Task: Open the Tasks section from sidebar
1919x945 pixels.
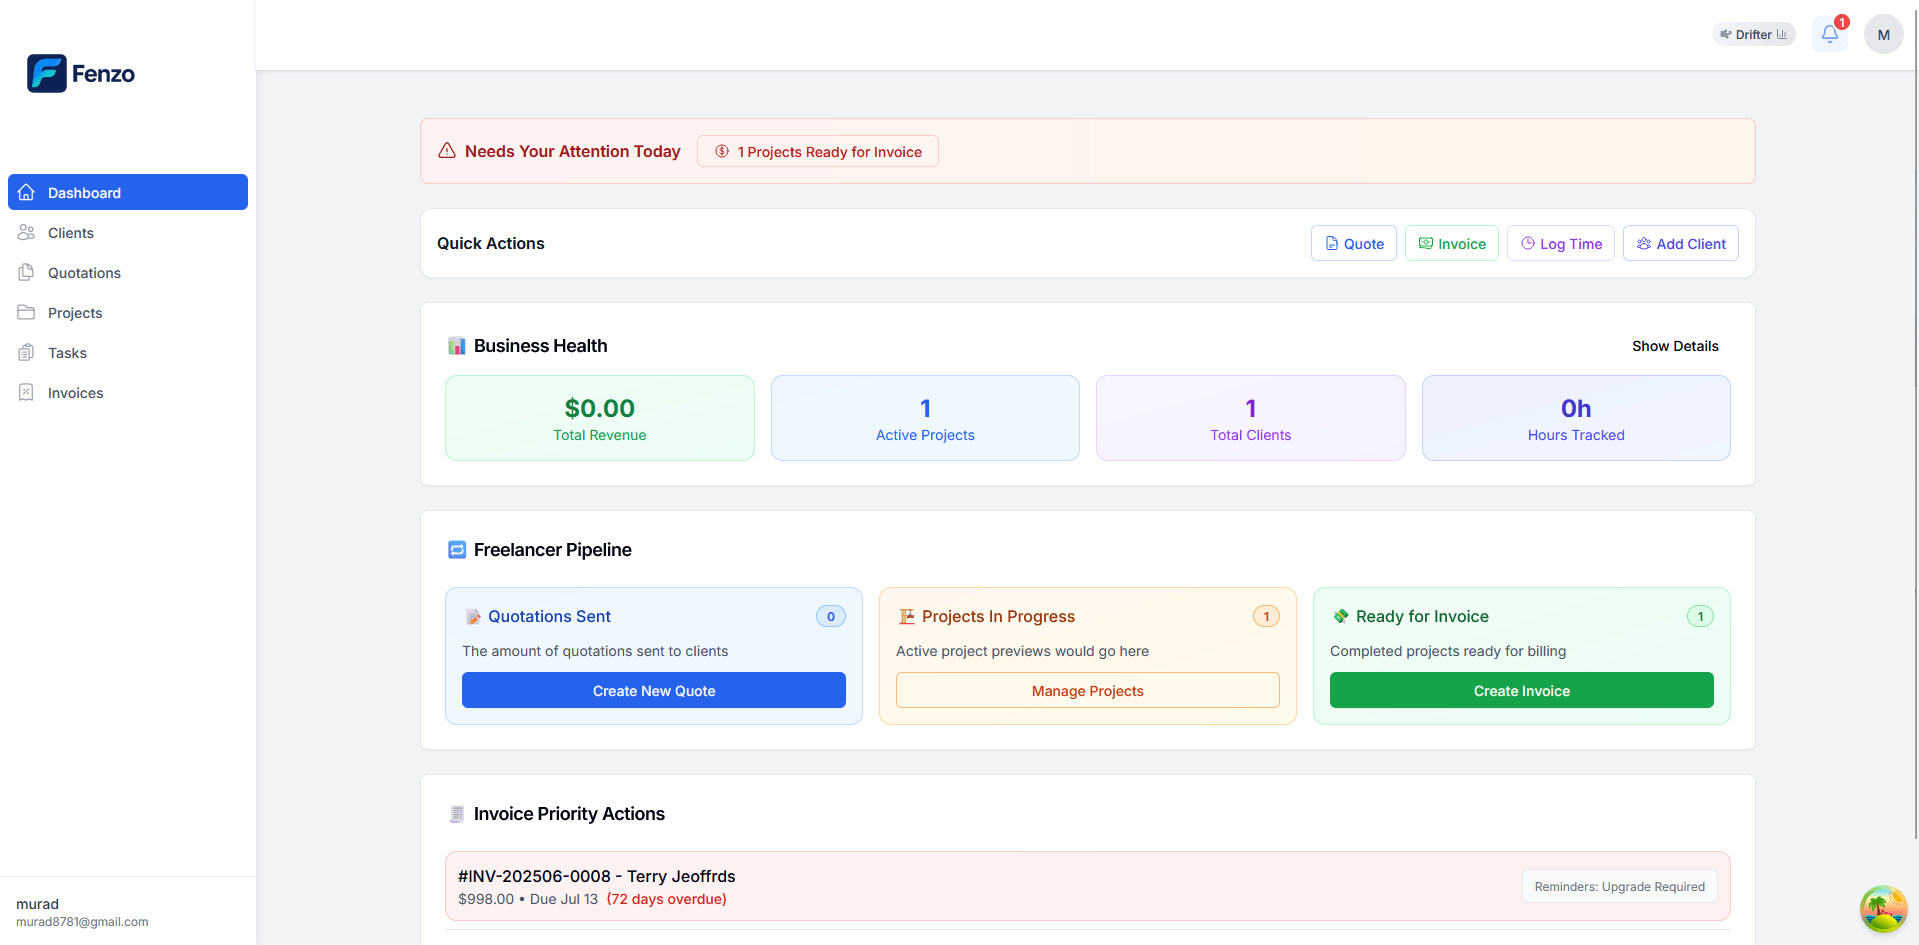Action: pyautogui.click(x=67, y=352)
